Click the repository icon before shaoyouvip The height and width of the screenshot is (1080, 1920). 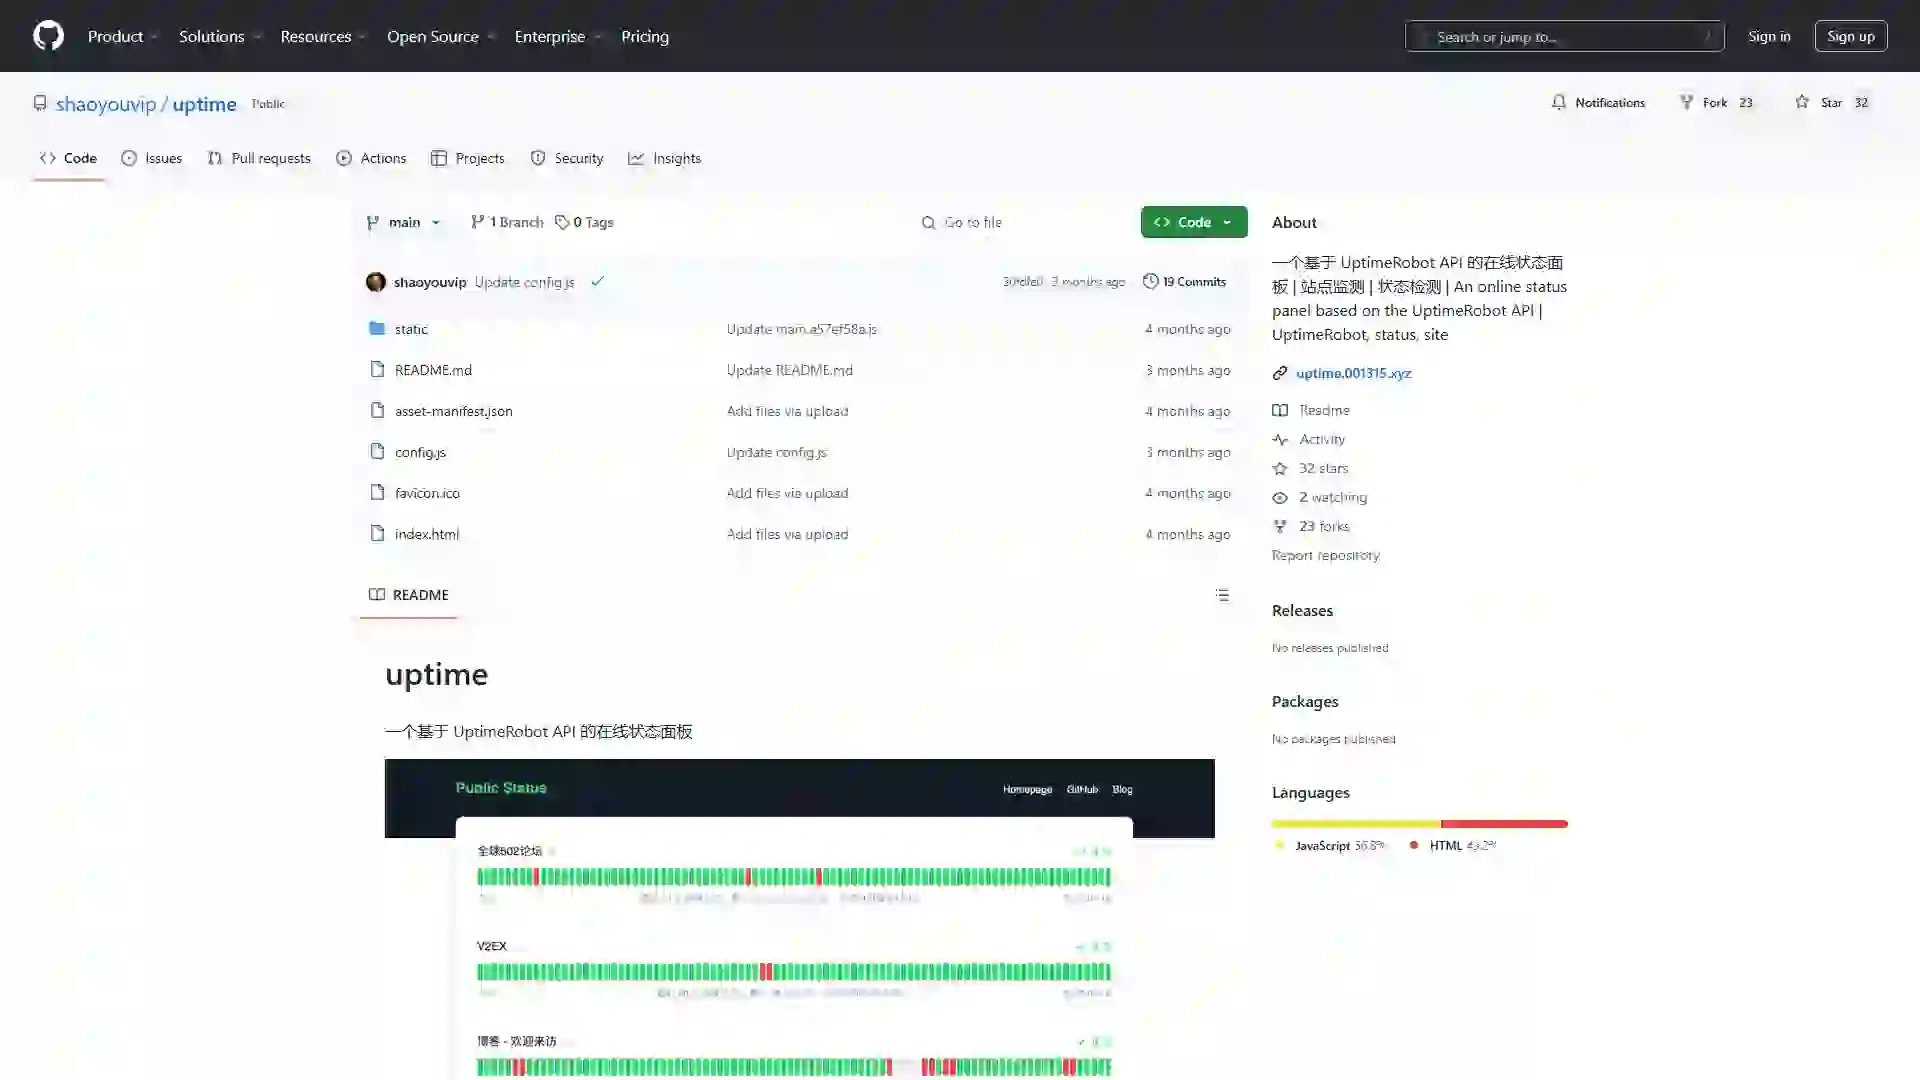click(40, 103)
